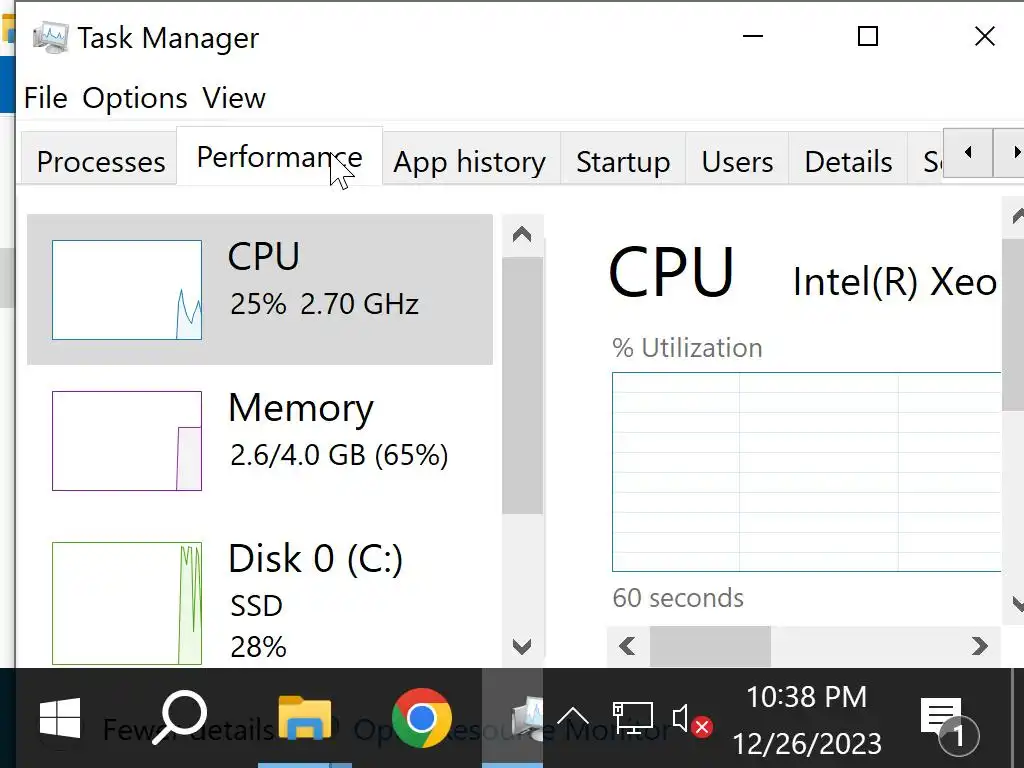Select the CPU performance graph thumbnail
The image size is (1024, 768).
pyautogui.click(x=127, y=290)
